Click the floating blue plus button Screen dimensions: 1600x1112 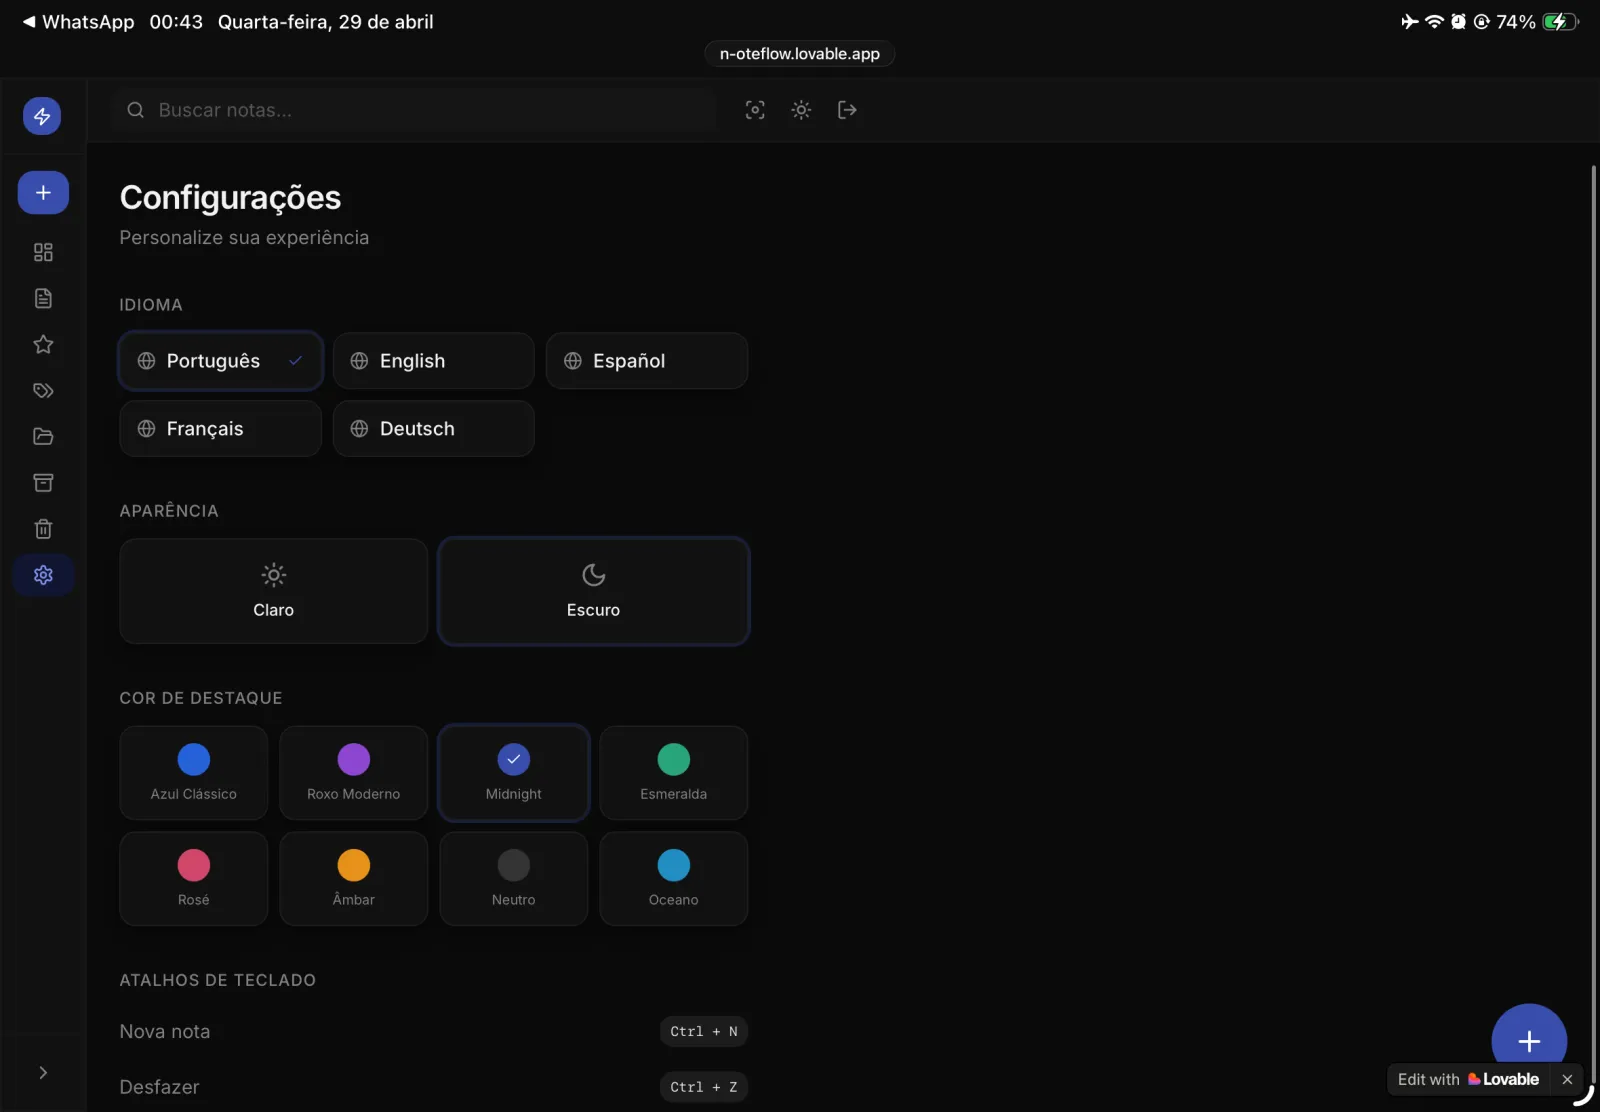pyautogui.click(x=1529, y=1041)
